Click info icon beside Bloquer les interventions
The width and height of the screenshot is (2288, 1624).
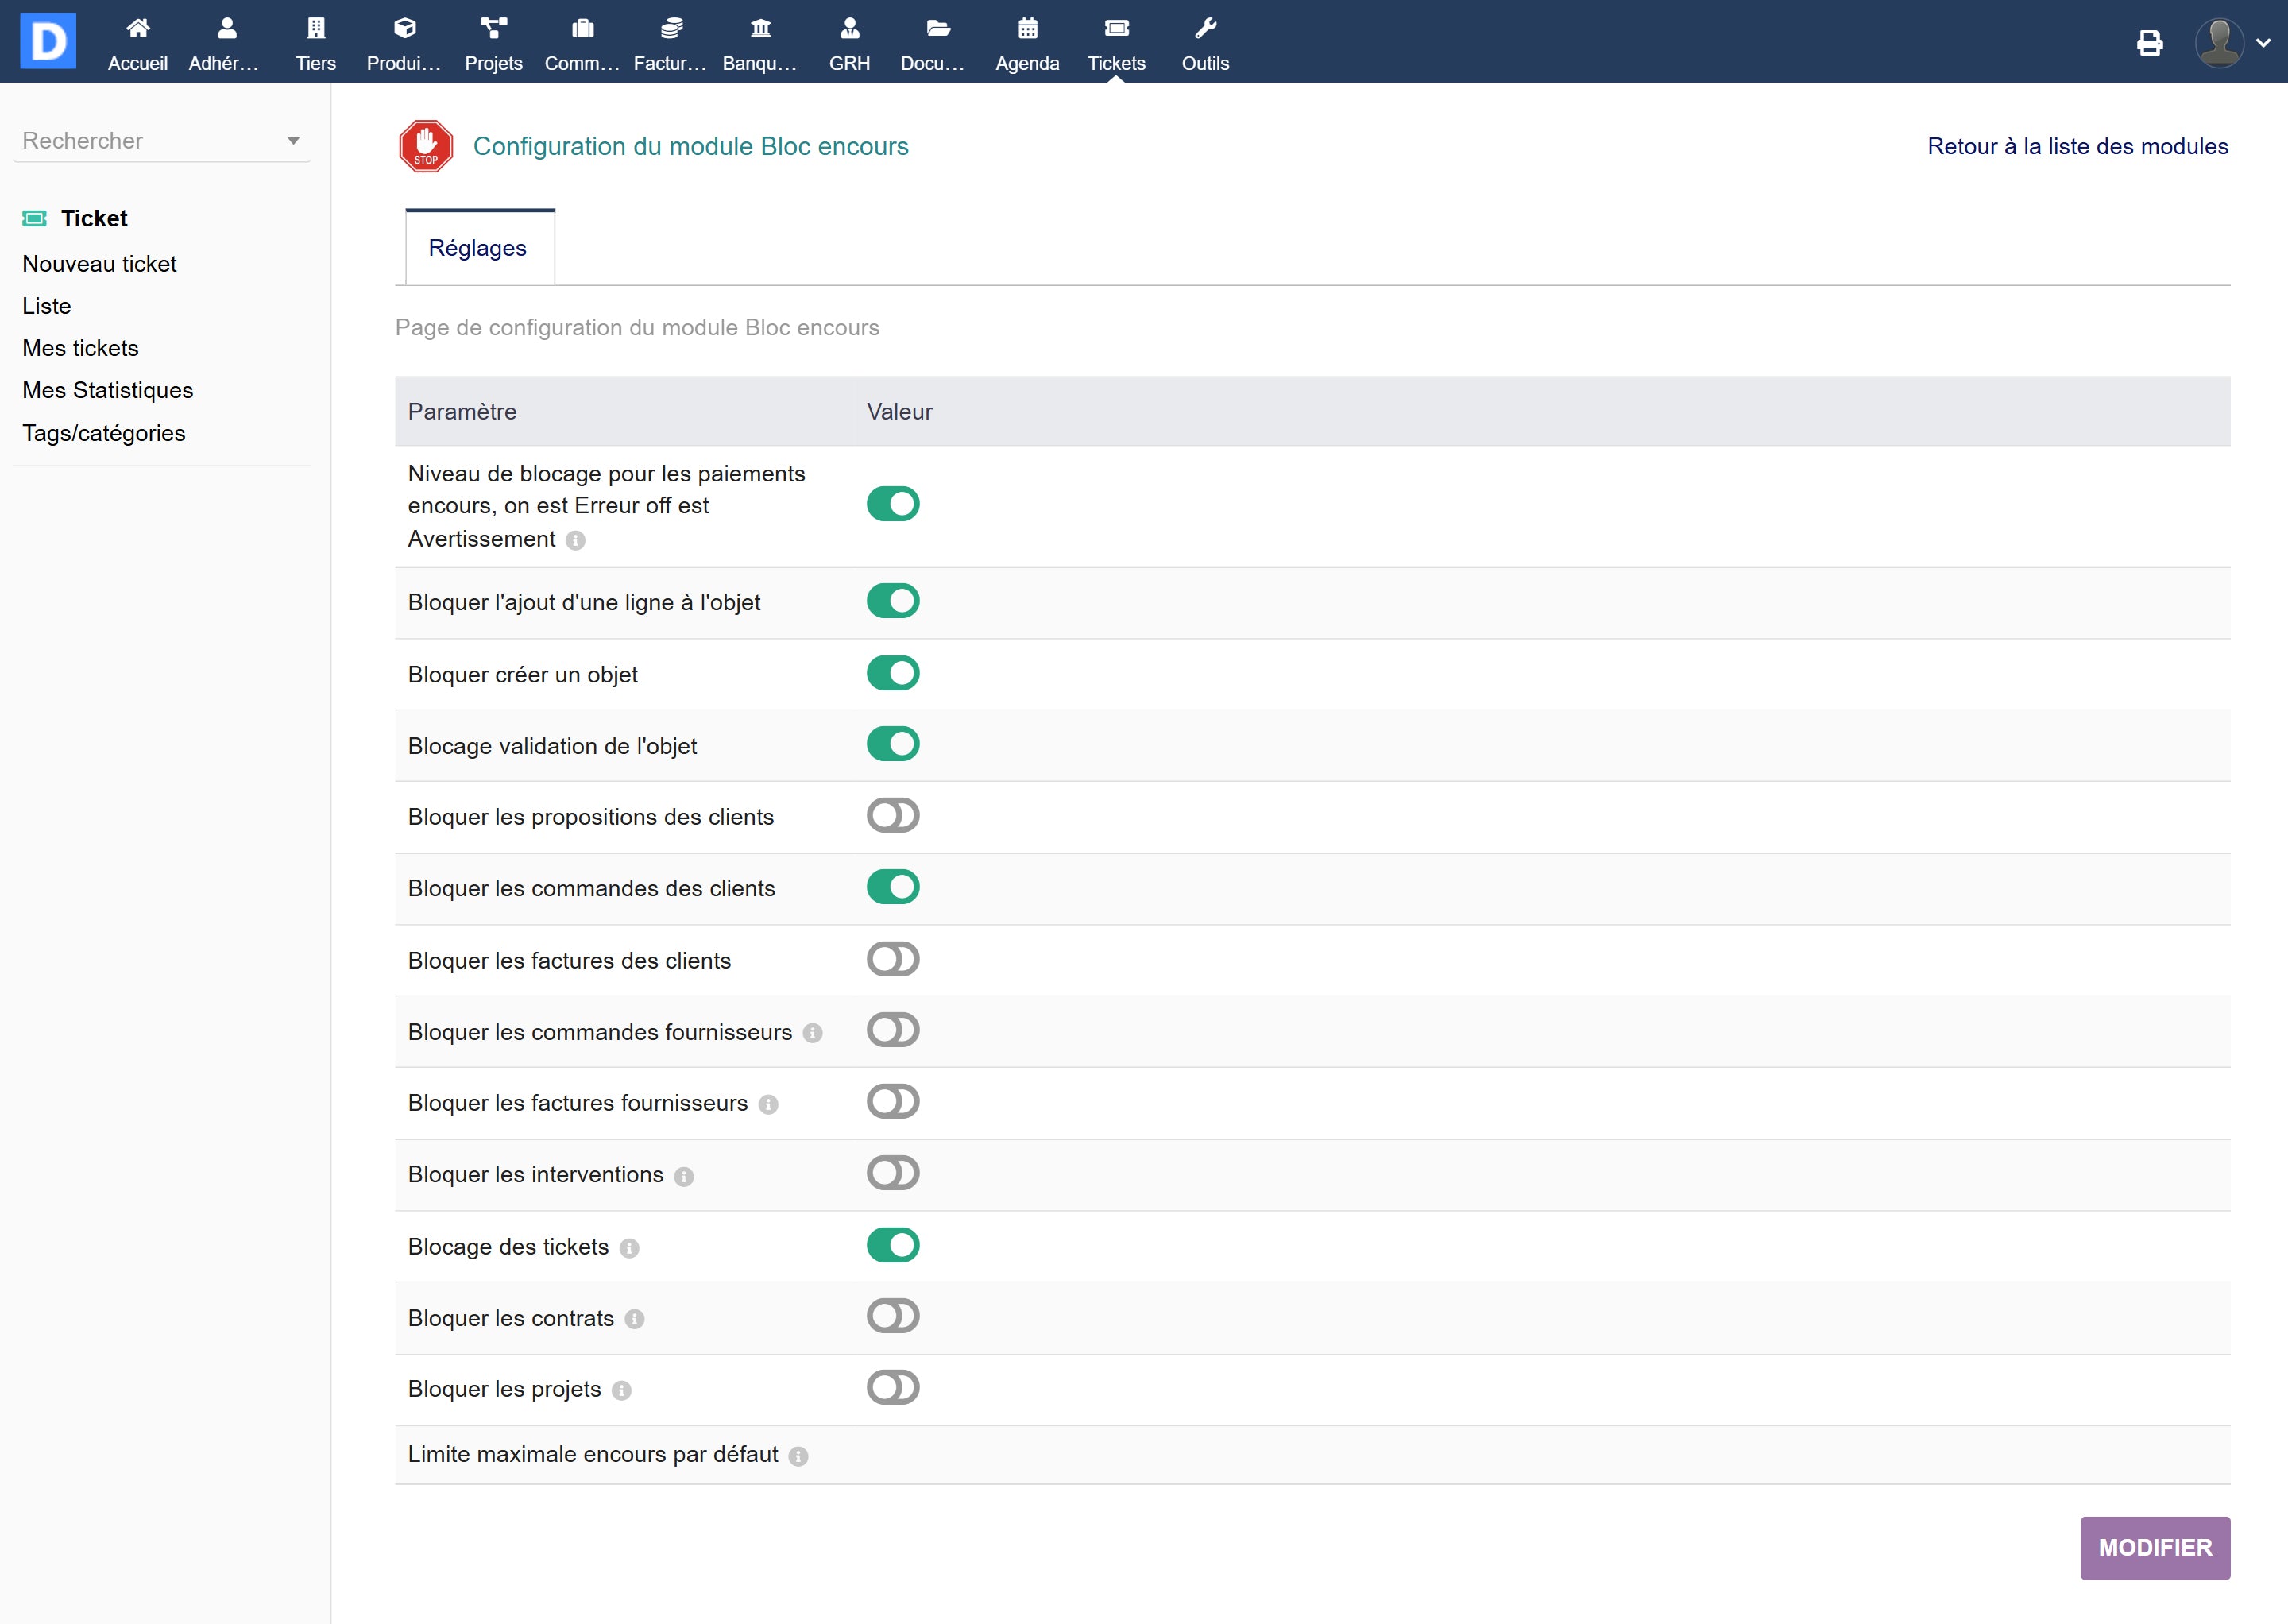pyautogui.click(x=684, y=1177)
